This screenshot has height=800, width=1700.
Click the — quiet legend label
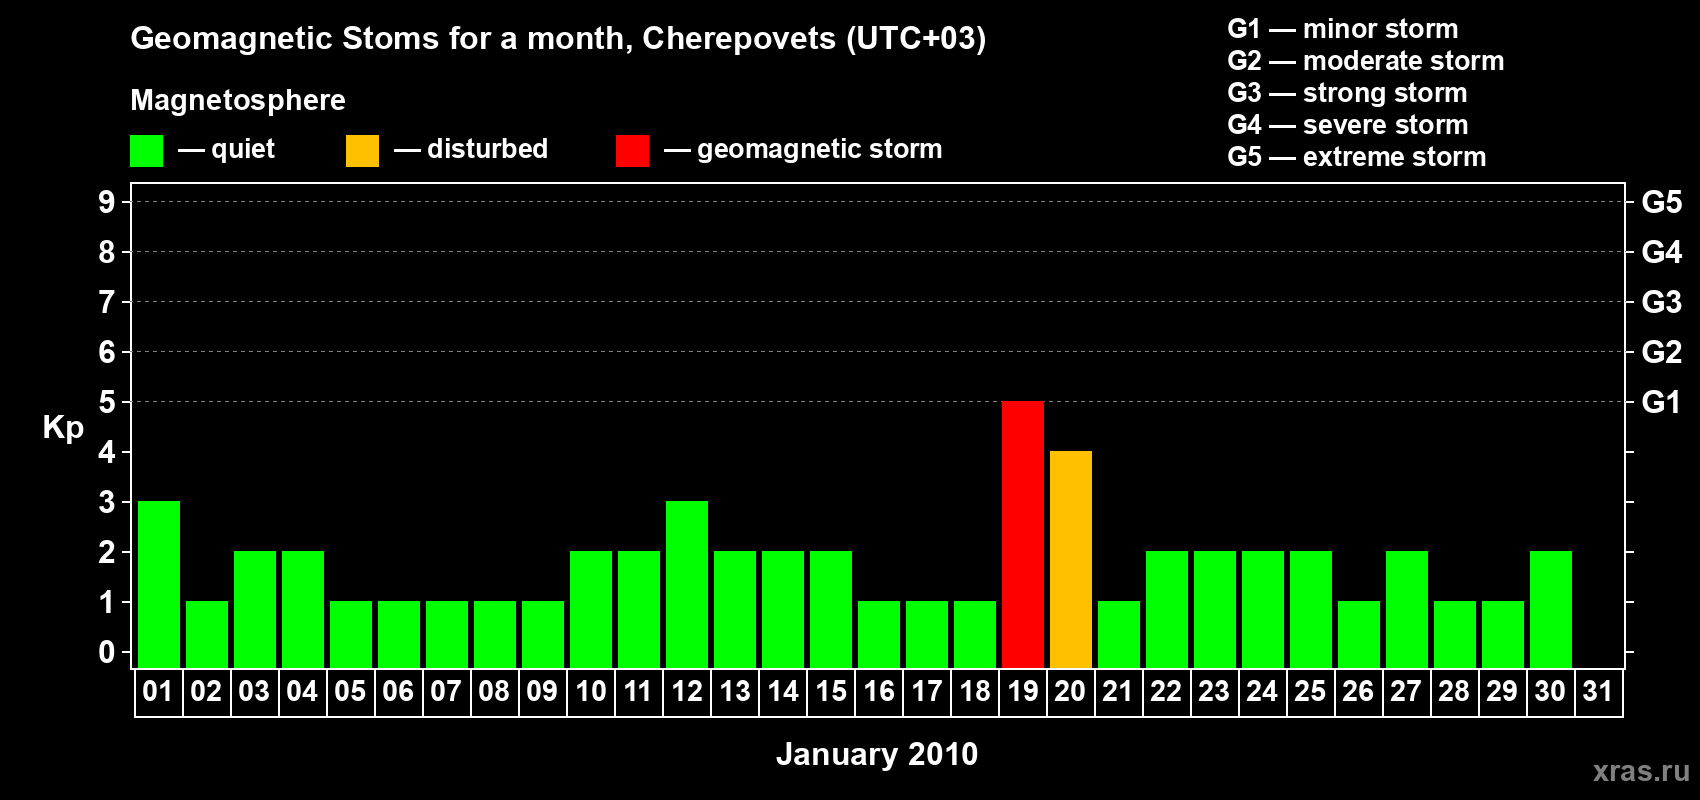tap(226, 149)
